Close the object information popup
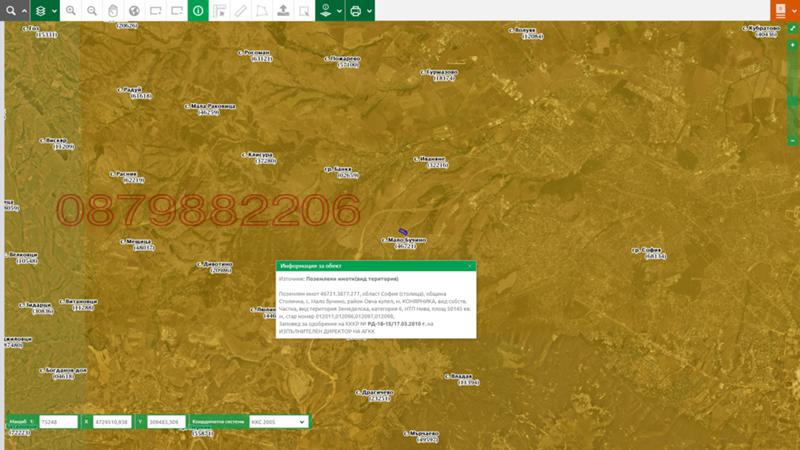800x450 pixels. (470, 266)
